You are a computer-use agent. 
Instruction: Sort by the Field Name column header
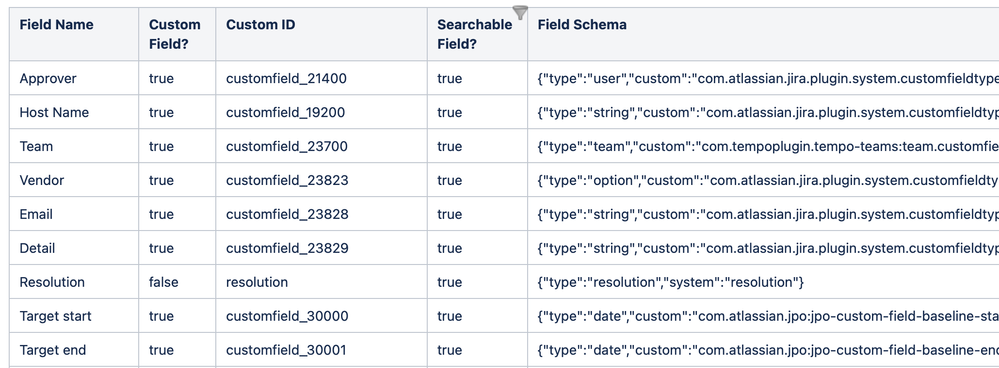(x=56, y=25)
